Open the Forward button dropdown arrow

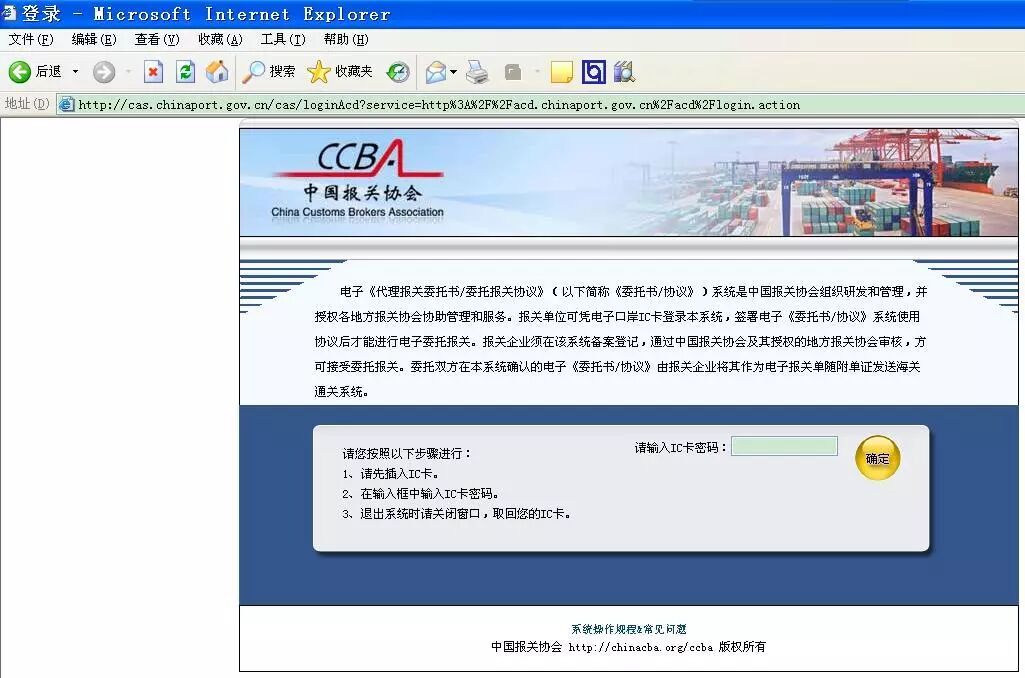pyautogui.click(x=126, y=72)
